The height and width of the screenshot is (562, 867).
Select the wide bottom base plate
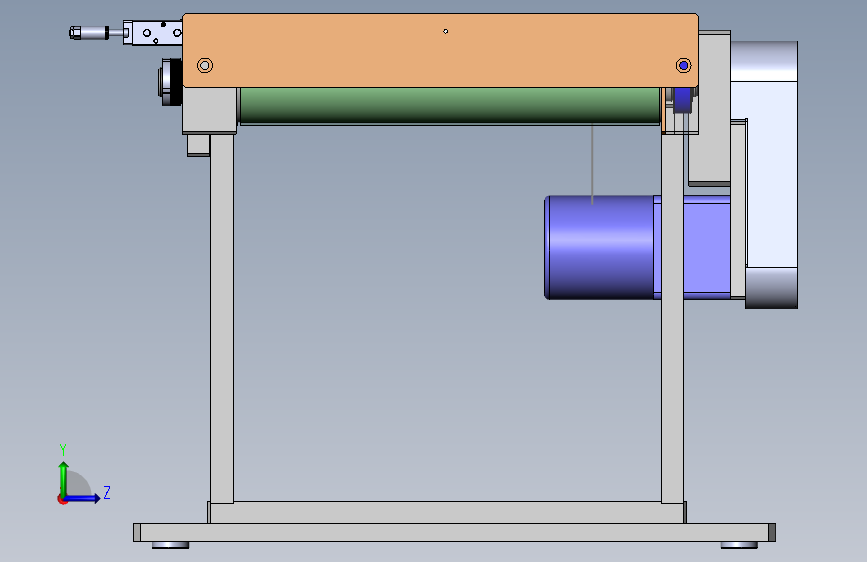pyautogui.click(x=454, y=532)
